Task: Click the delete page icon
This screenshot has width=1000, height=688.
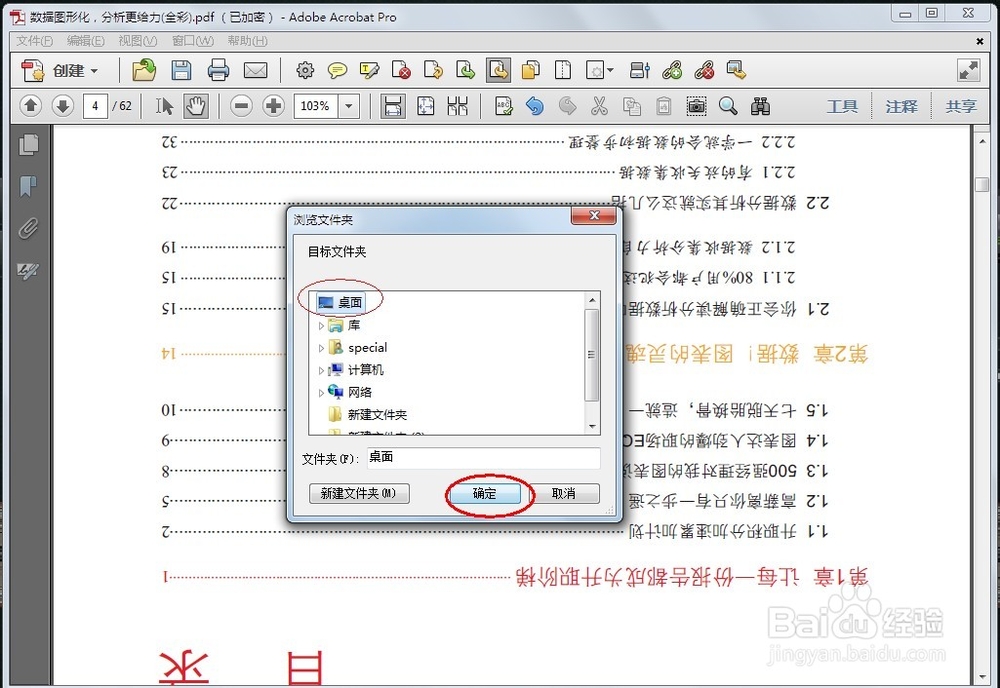Action: pyautogui.click(x=401, y=70)
